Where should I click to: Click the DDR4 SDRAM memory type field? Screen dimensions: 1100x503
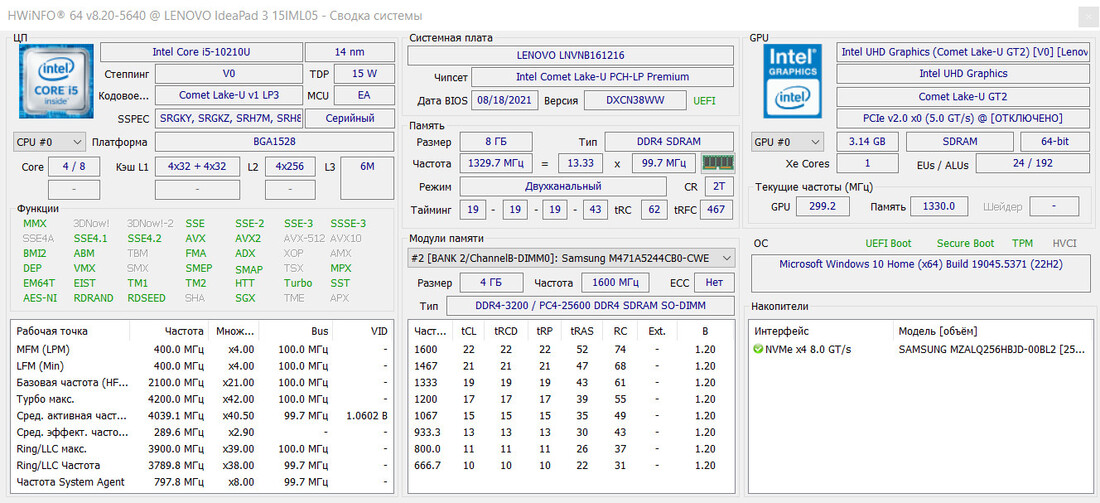click(x=669, y=142)
